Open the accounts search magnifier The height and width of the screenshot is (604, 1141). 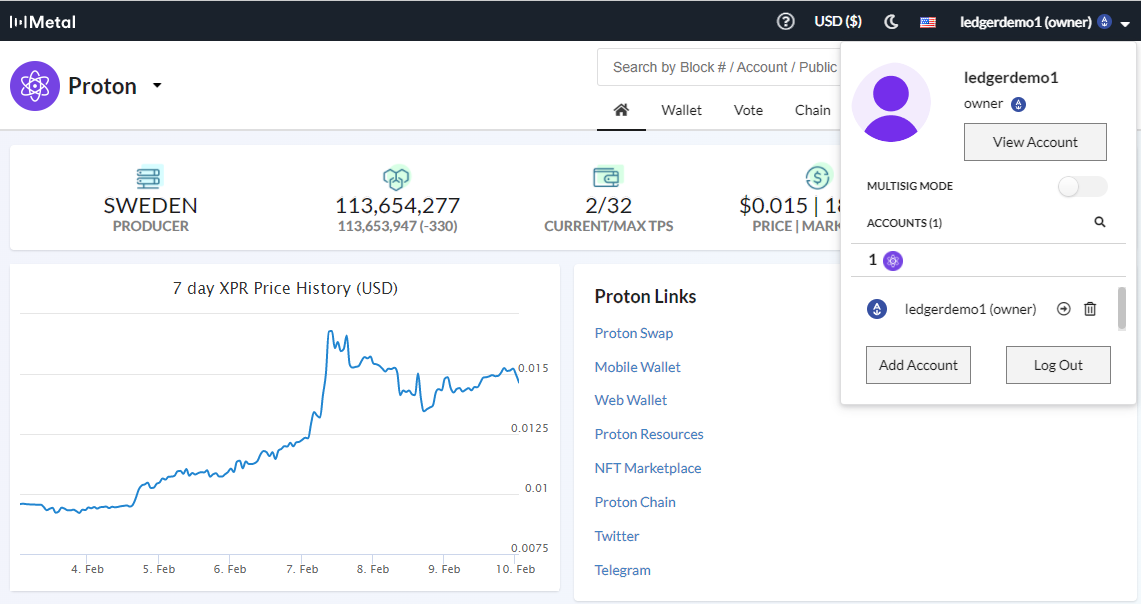(1100, 222)
